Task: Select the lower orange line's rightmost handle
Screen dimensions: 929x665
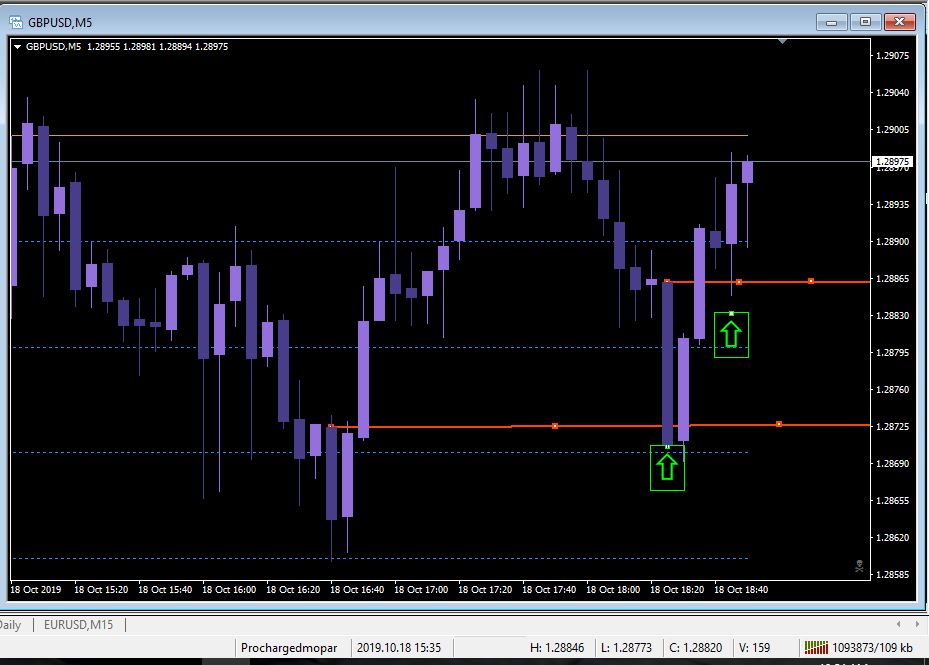Action: pos(779,424)
